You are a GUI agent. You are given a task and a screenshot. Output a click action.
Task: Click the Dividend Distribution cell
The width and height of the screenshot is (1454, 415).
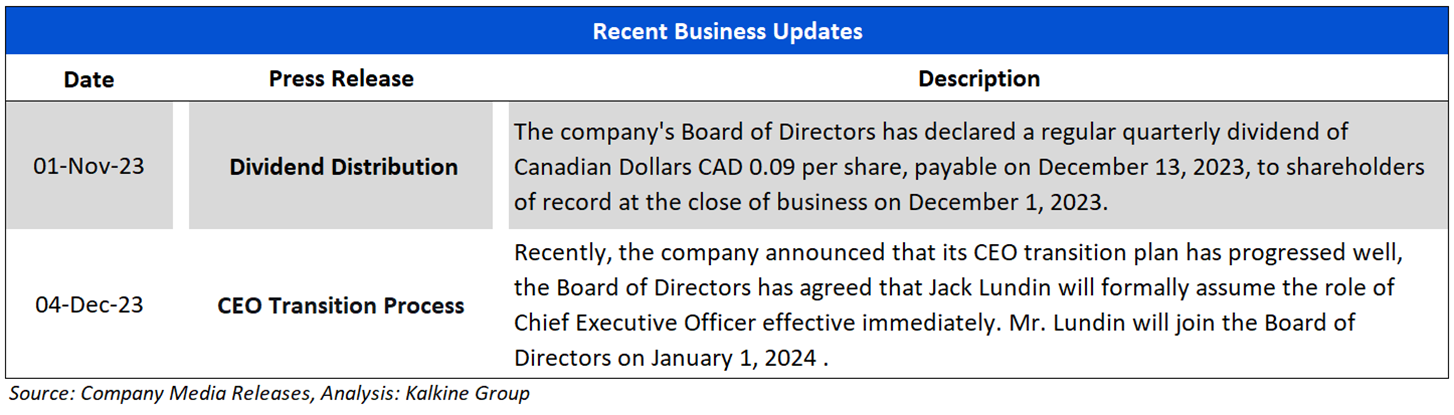343,167
